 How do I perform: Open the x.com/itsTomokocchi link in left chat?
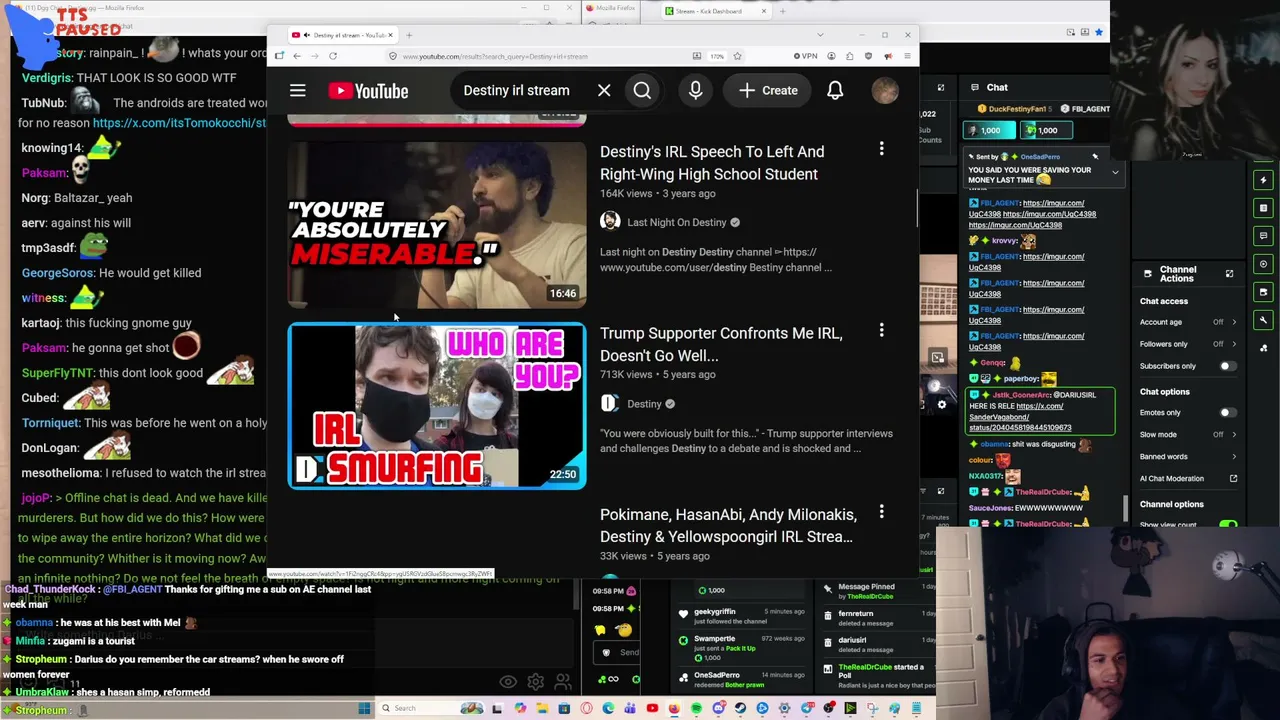point(180,123)
